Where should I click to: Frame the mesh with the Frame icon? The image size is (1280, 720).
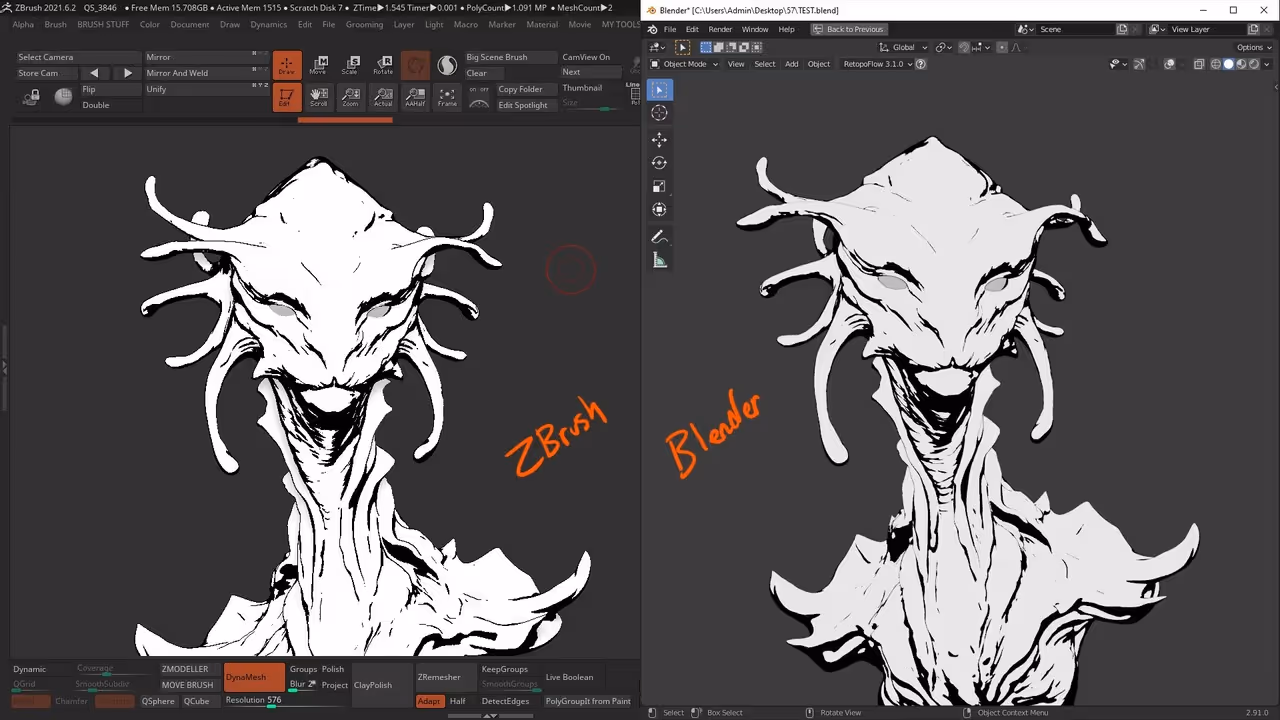pyautogui.click(x=447, y=97)
